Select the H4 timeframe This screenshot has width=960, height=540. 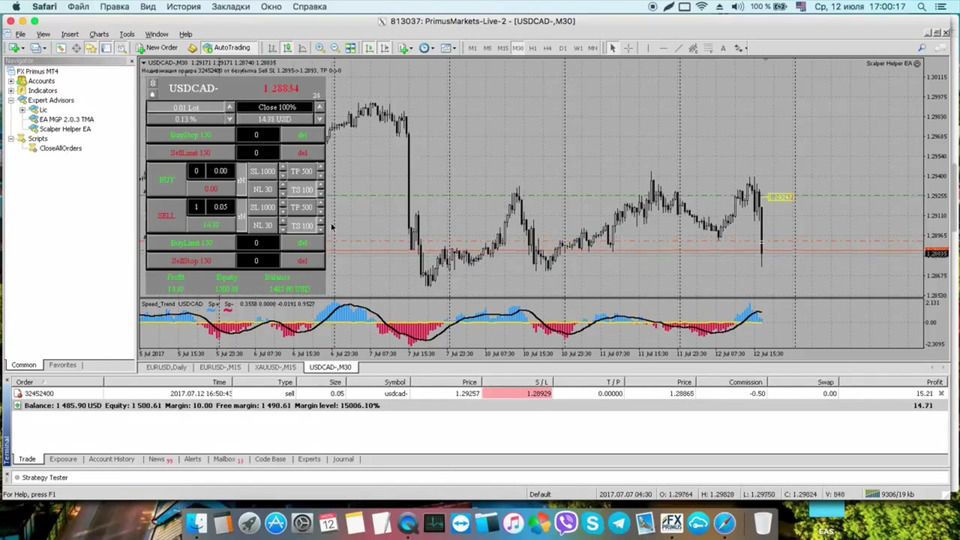548,48
